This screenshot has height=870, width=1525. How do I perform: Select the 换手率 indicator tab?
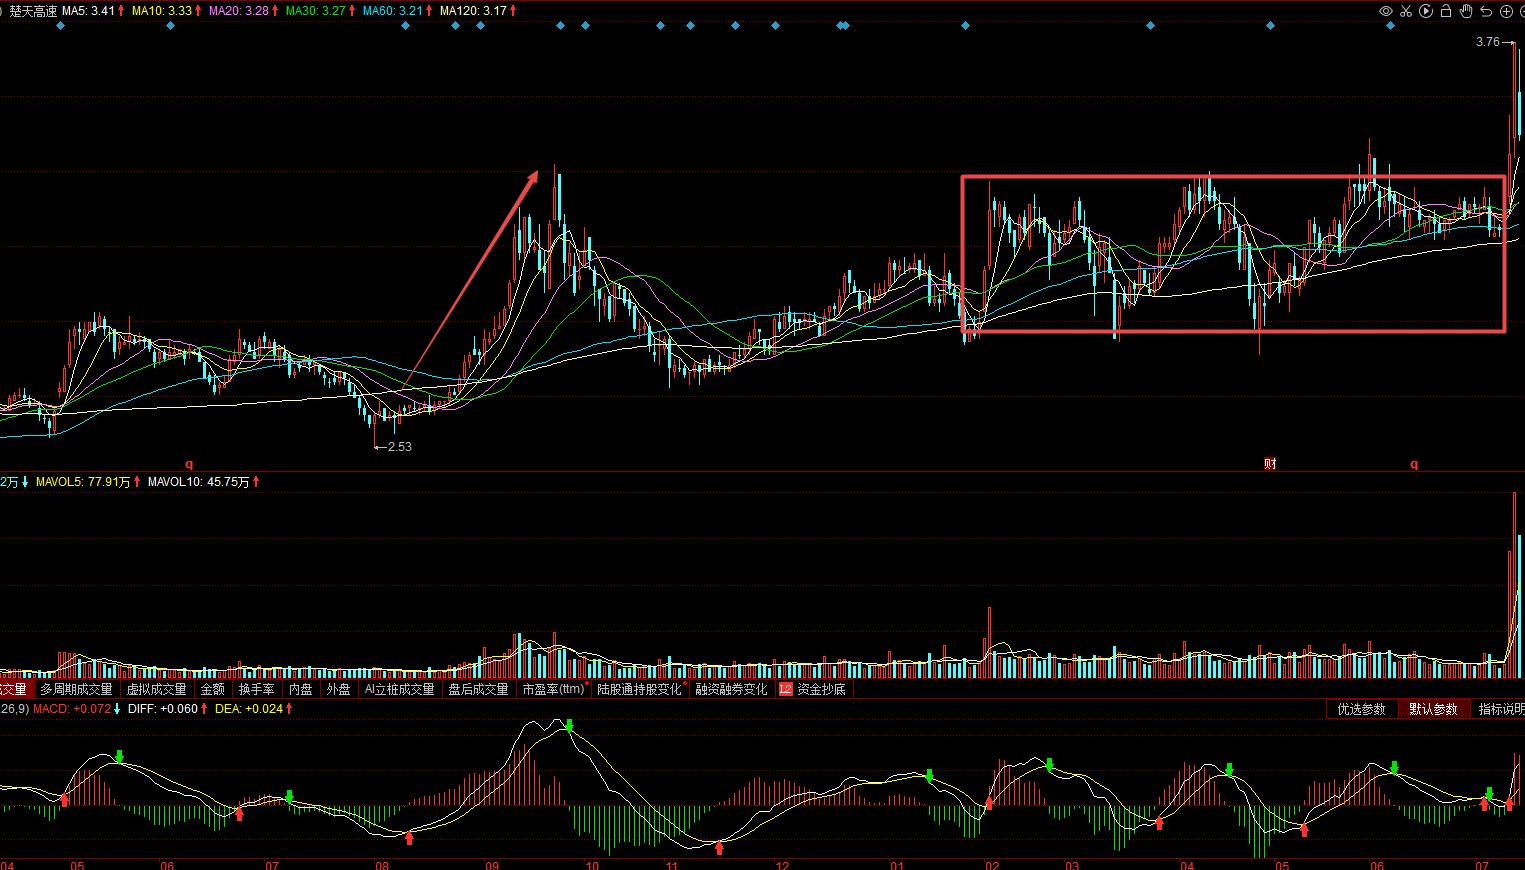click(256, 689)
